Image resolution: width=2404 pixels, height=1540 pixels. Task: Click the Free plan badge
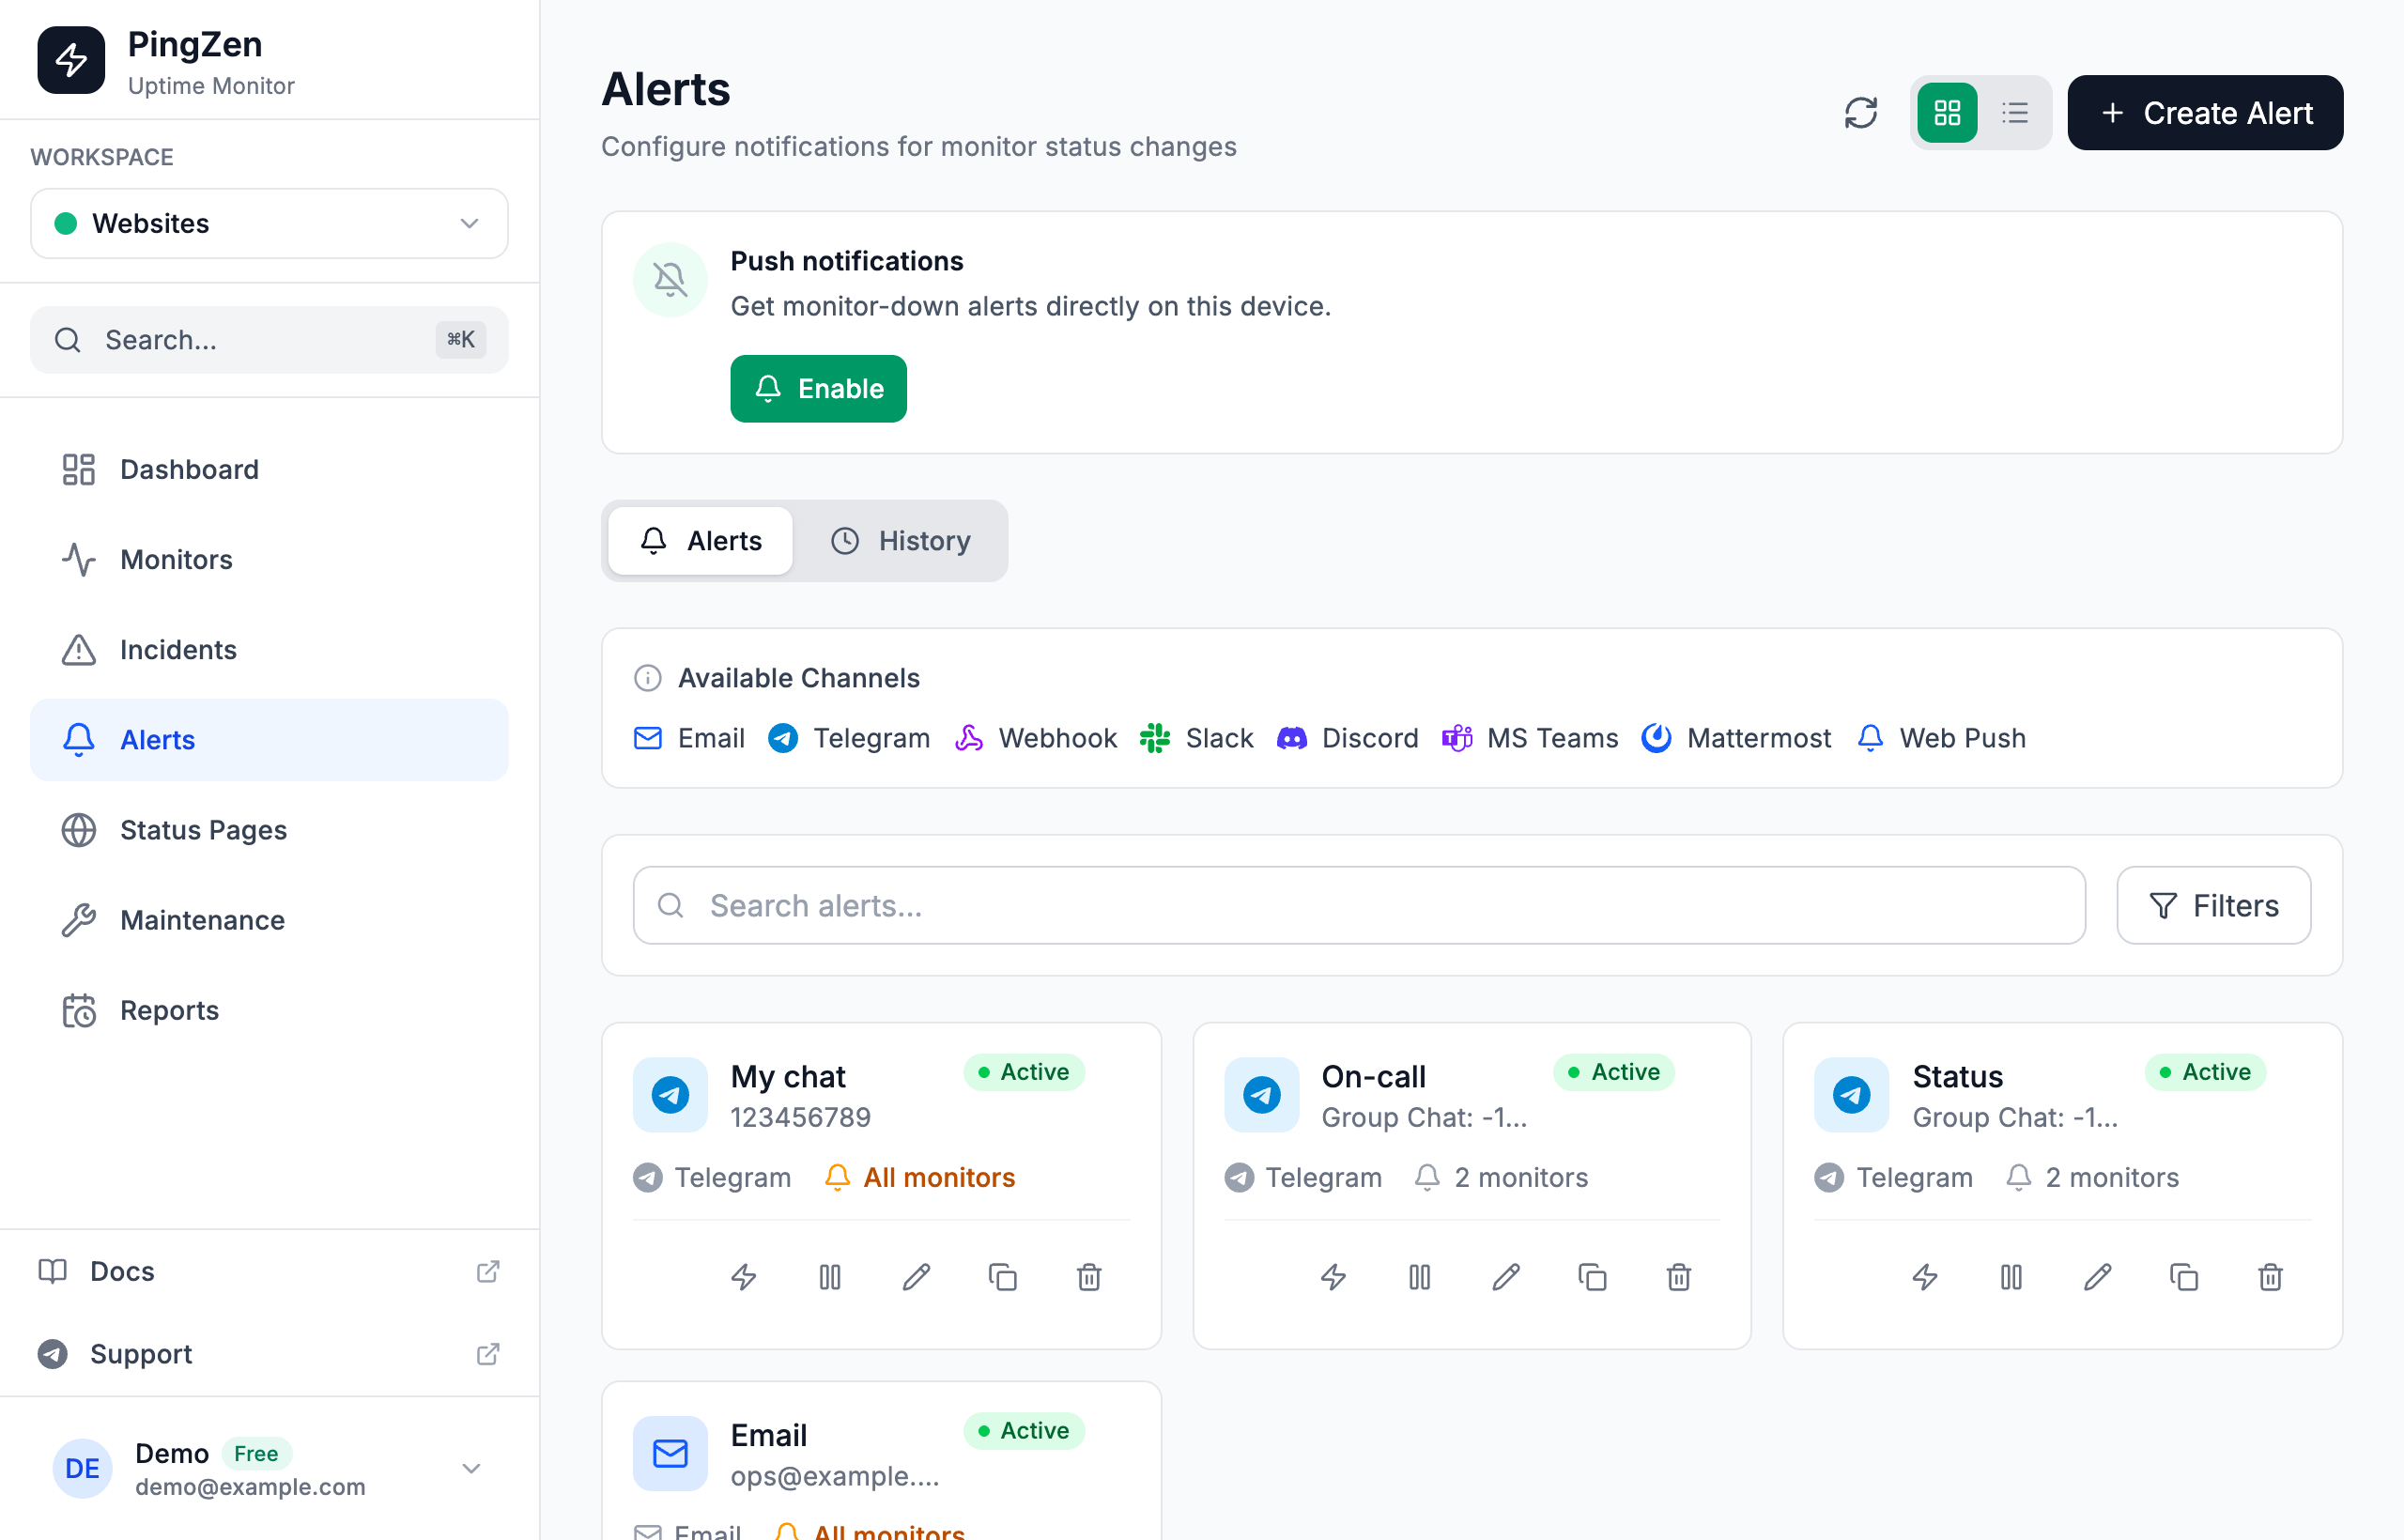click(x=256, y=1453)
